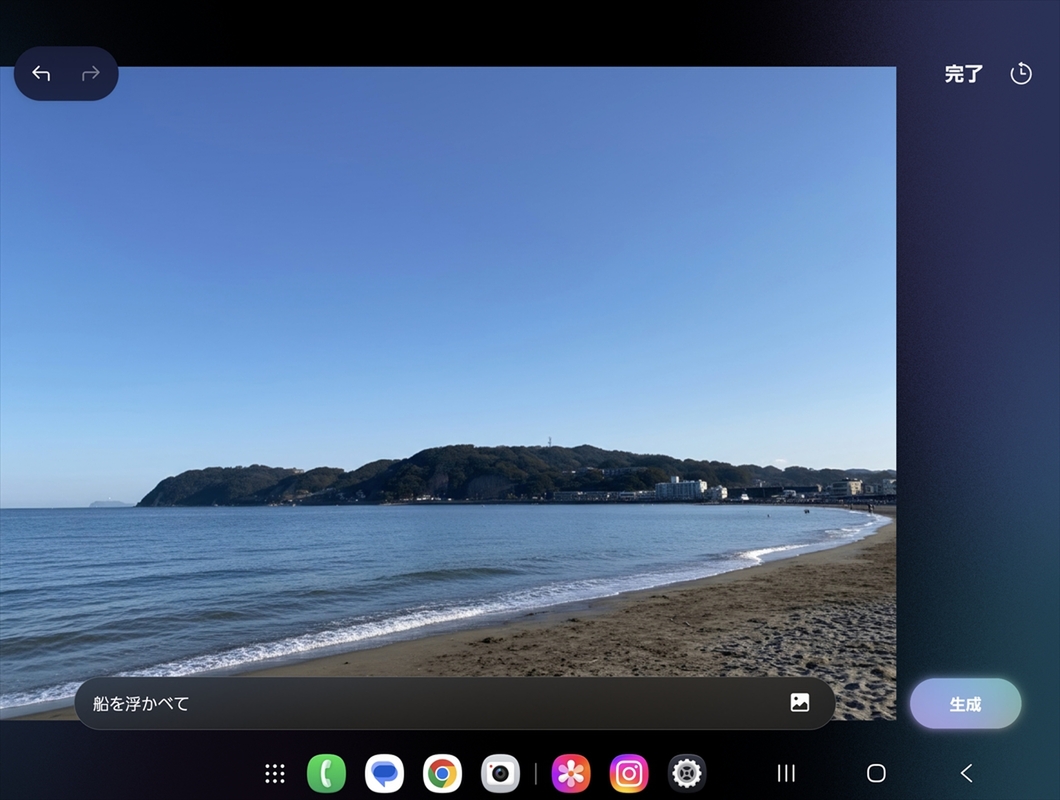Image resolution: width=1060 pixels, height=800 pixels.
Task: Open the Settings gear app
Action: [687, 773]
